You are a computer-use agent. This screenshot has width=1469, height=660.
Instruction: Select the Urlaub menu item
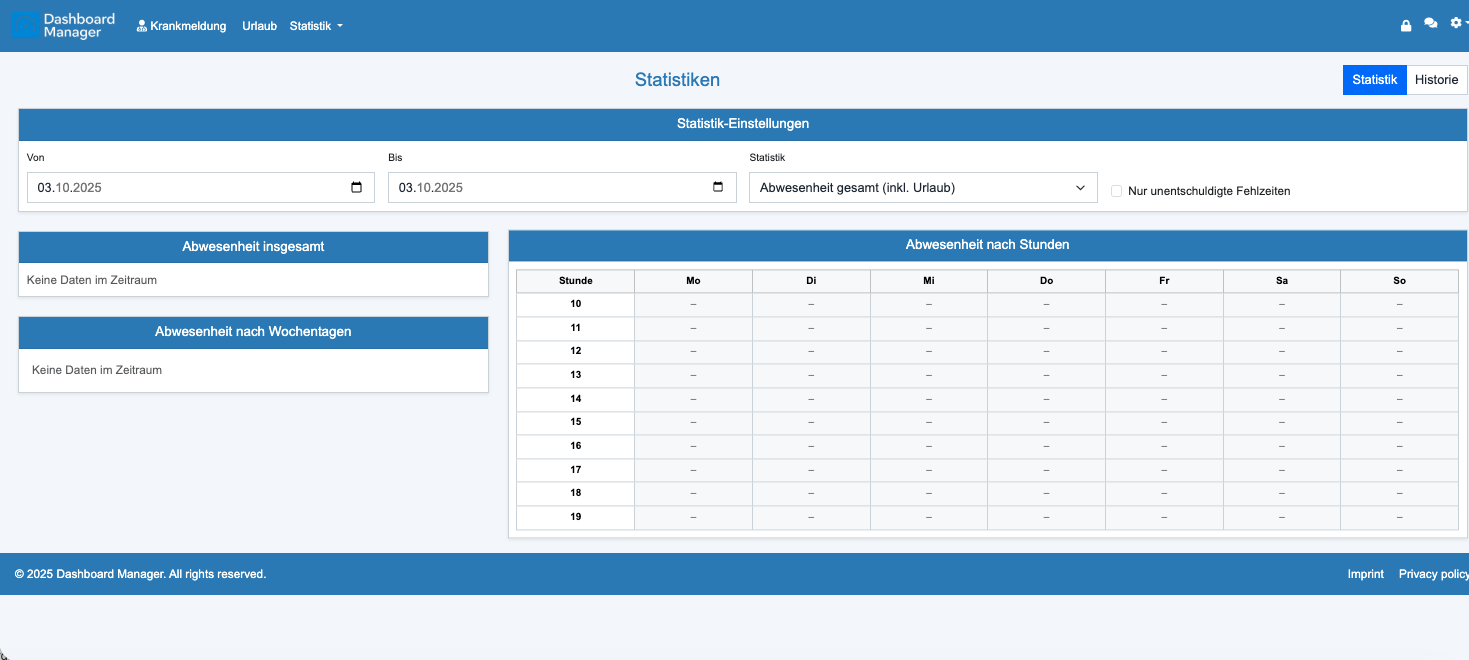259,25
